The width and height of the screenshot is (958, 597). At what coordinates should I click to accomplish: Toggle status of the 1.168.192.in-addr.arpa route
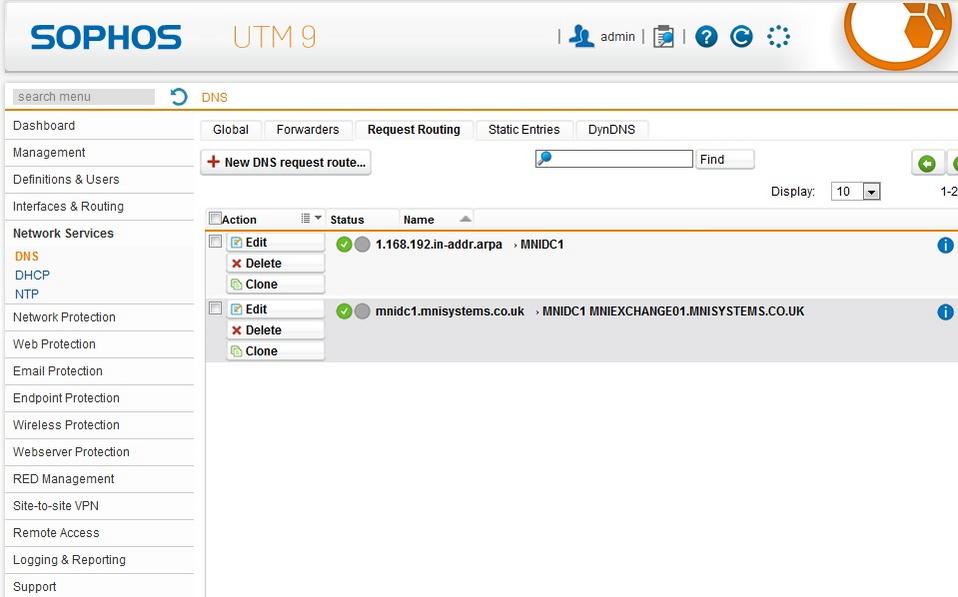click(344, 244)
